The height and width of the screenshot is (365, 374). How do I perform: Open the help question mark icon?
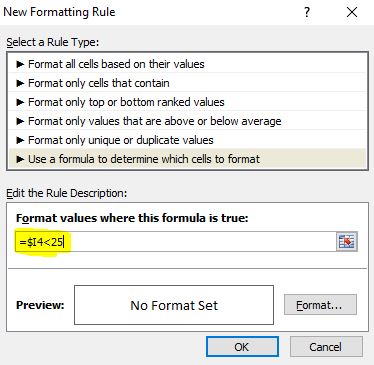click(307, 13)
